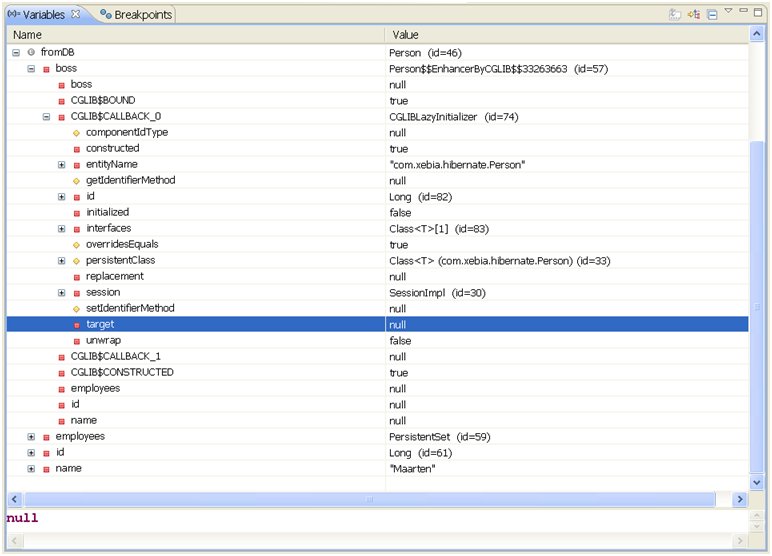Click the initialized field icon
Viewport: 772px width, 556px height.
pos(77,213)
